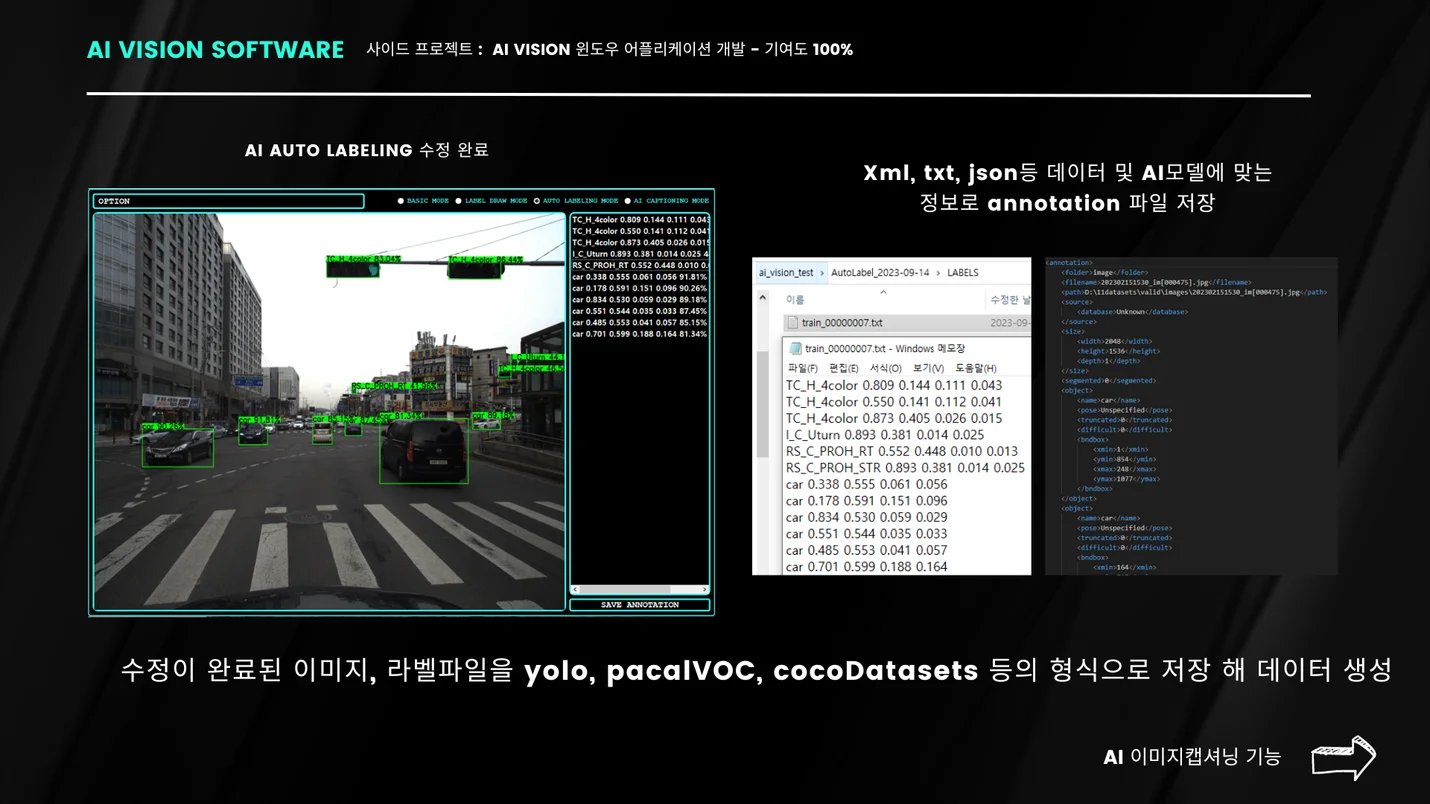
Task: Click Notepad line I_C_Uturn 0.893 0.381 0.014 0.025
Action: (885, 435)
